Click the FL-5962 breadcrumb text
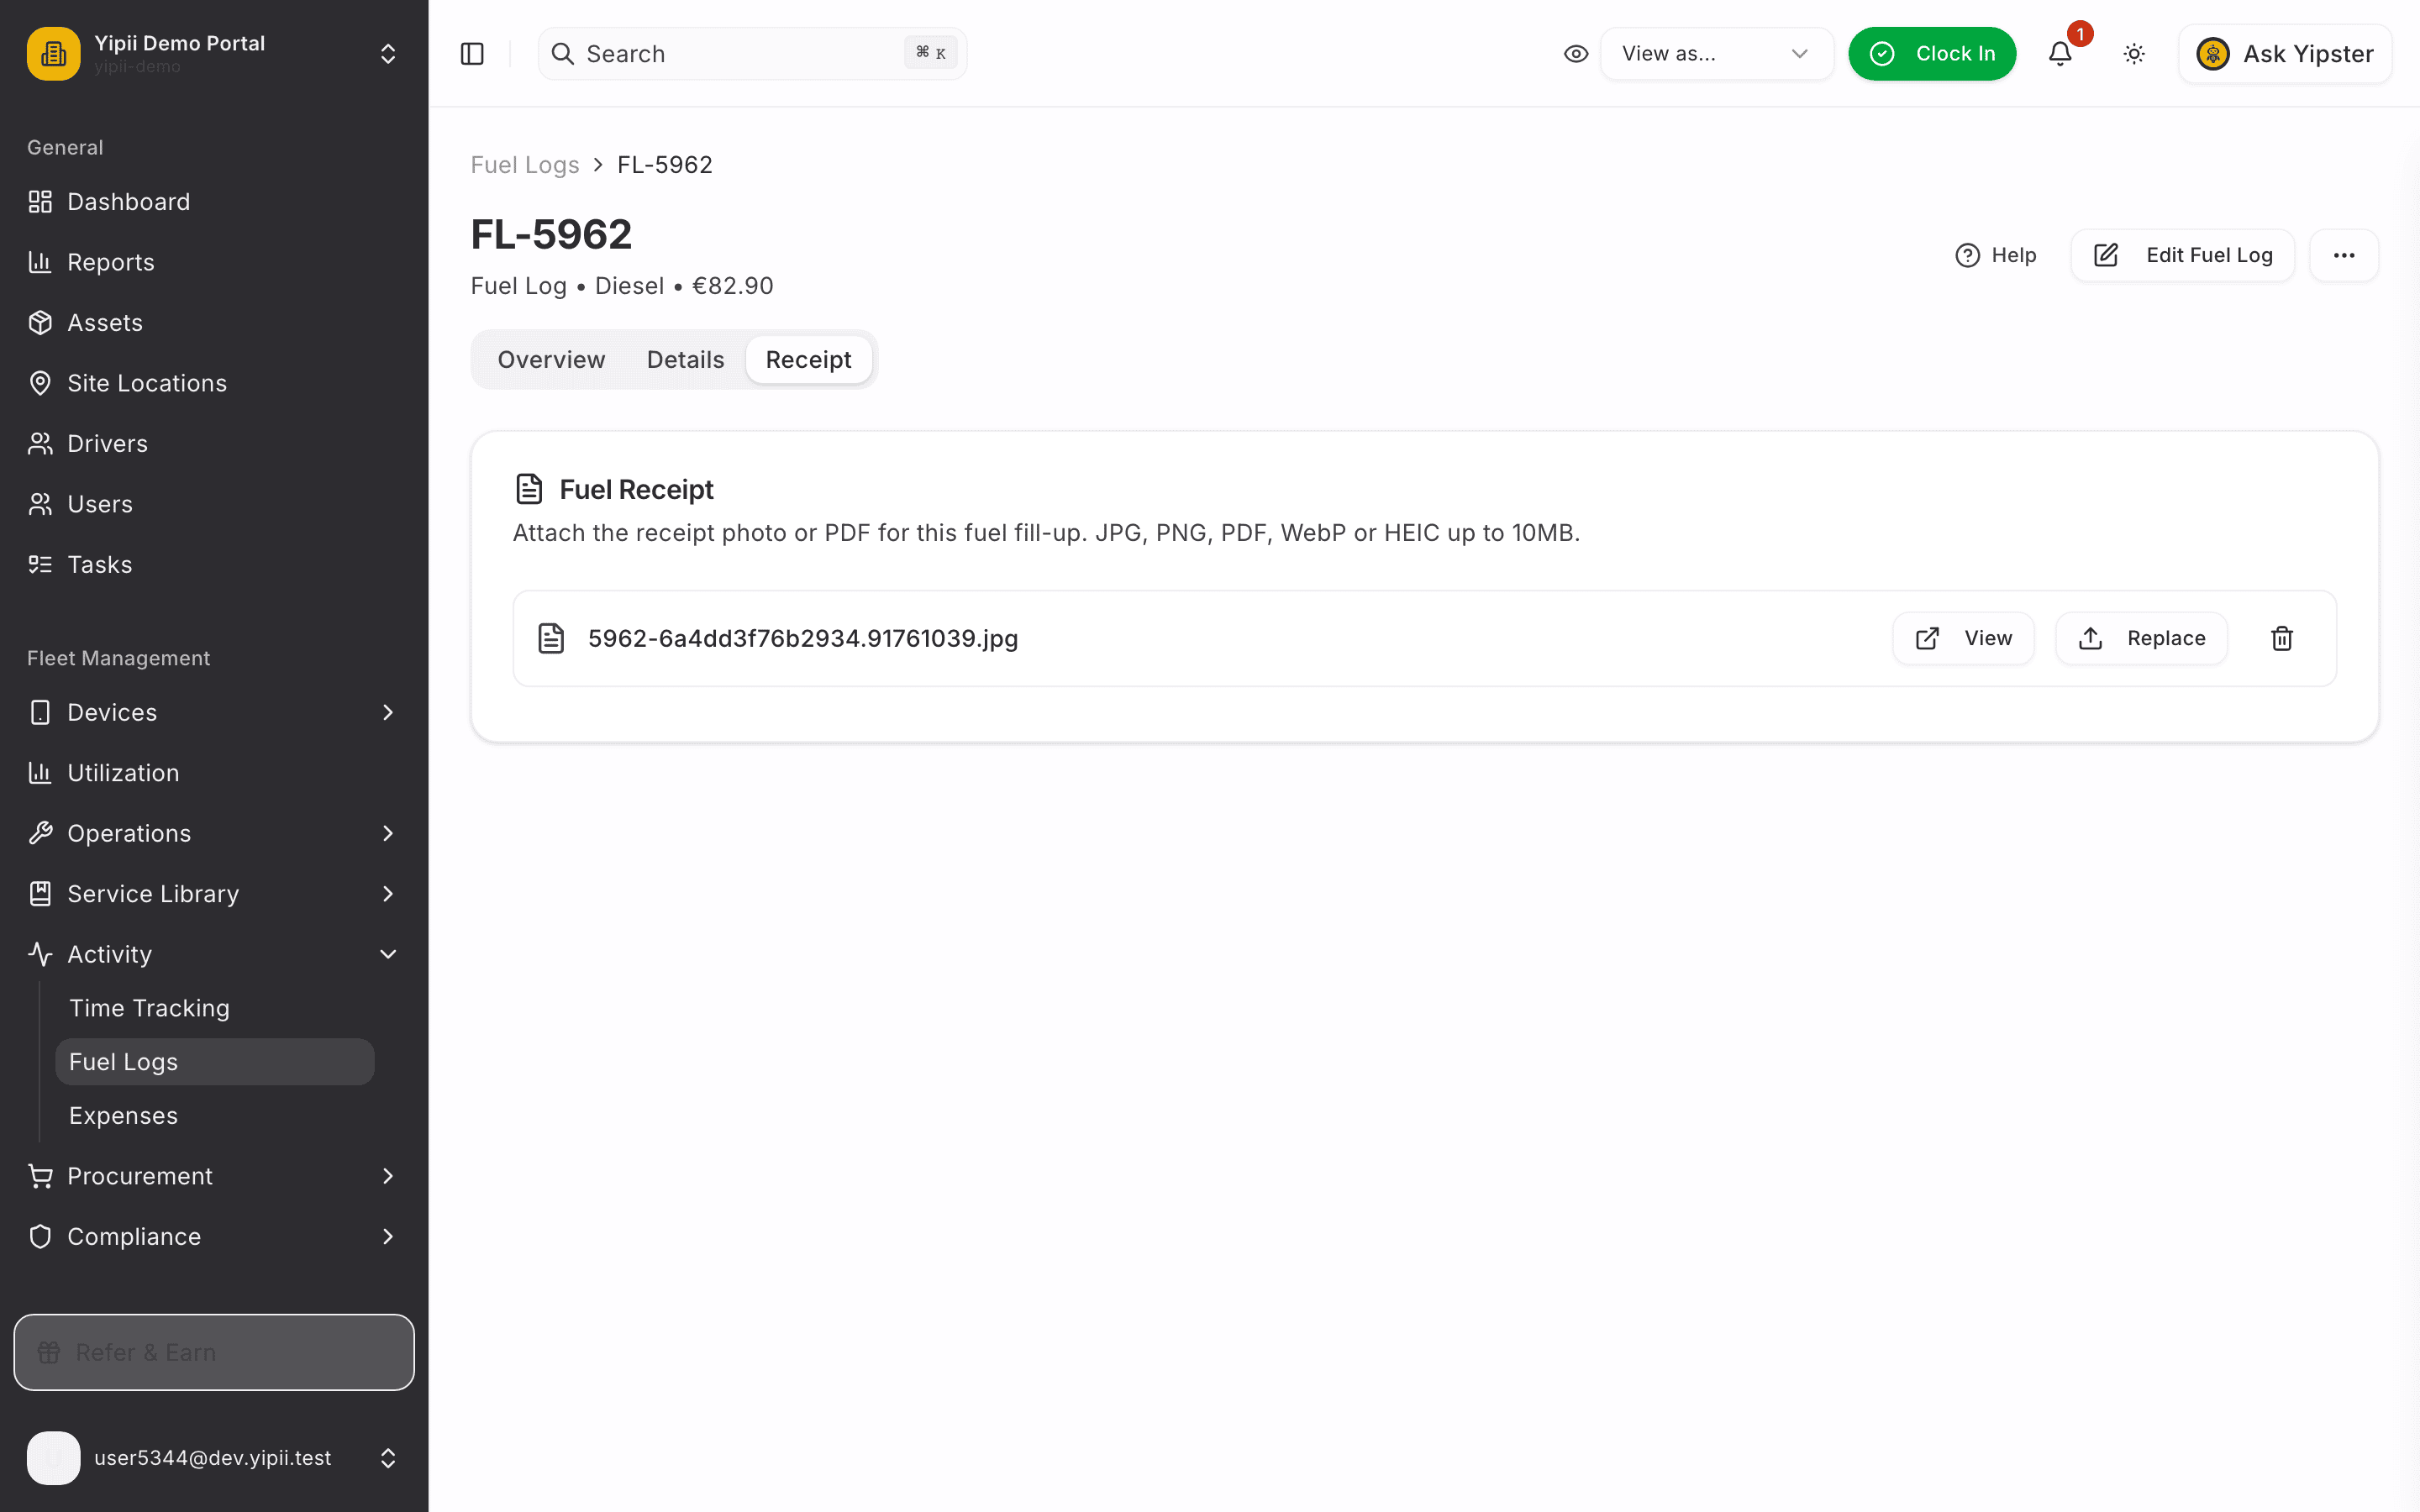Viewport: 2420px width, 1512px height. (665, 165)
